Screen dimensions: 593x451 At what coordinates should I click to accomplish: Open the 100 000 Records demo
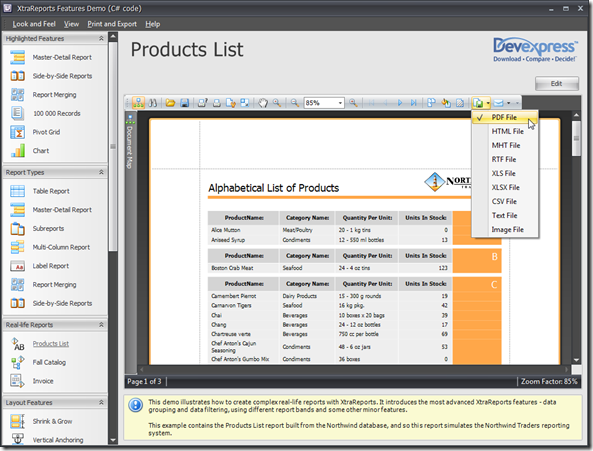tap(45, 113)
